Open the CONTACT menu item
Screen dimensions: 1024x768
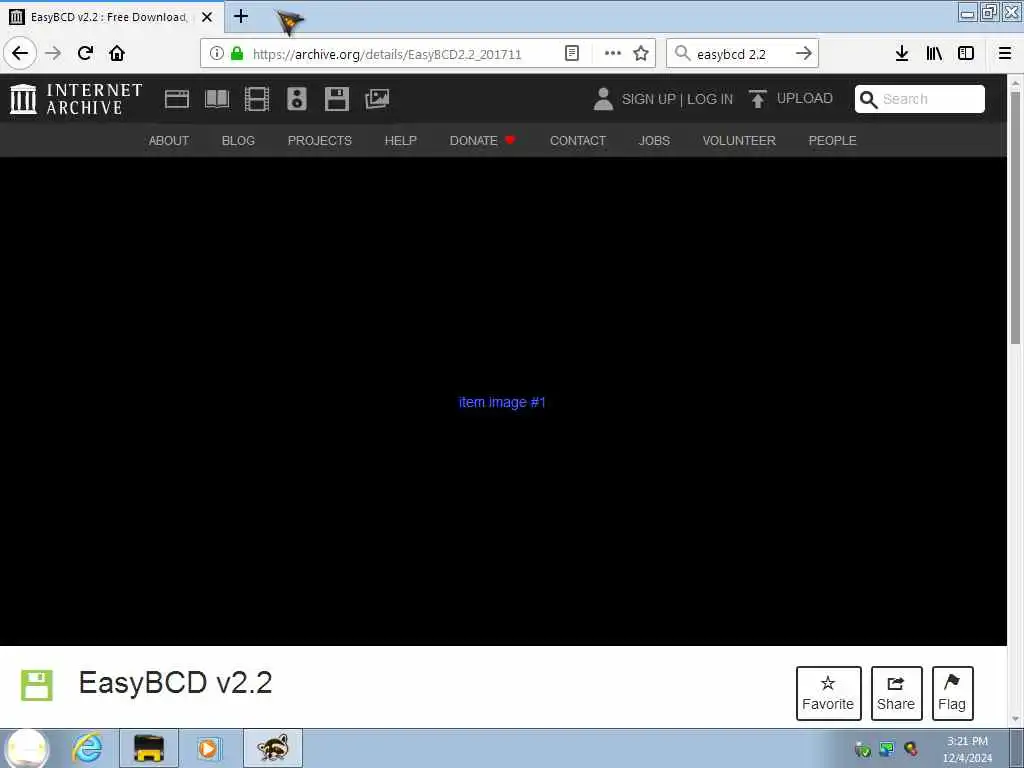[578, 140]
